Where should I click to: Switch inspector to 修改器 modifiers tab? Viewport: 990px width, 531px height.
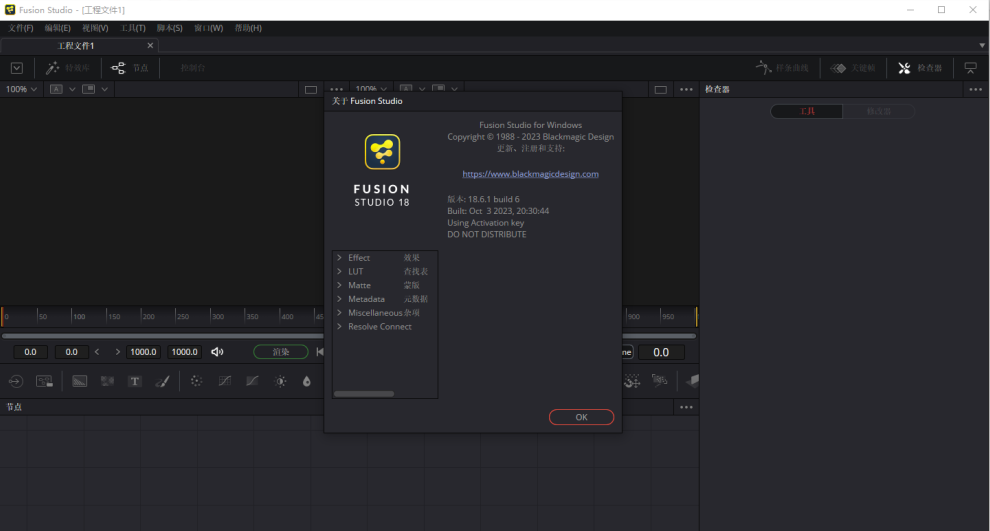(x=878, y=111)
